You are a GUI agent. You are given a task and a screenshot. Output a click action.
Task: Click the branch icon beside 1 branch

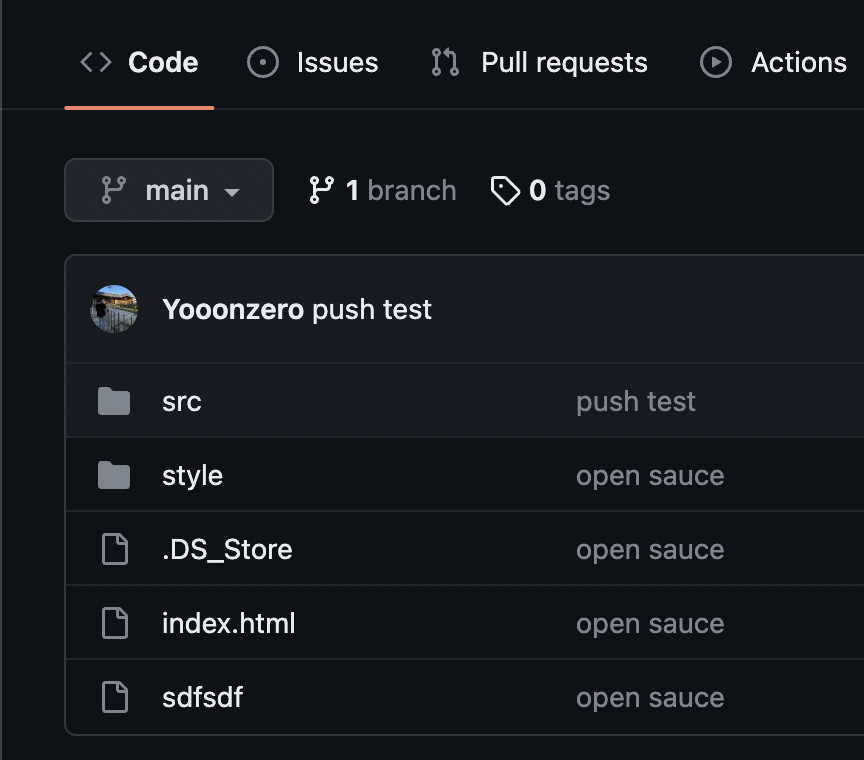[321, 190]
